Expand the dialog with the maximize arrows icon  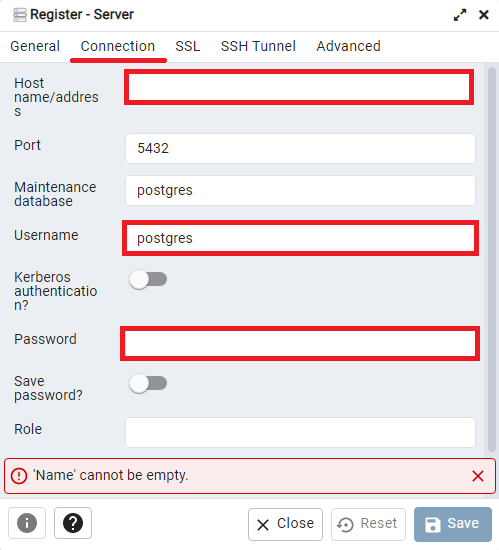(460, 15)
